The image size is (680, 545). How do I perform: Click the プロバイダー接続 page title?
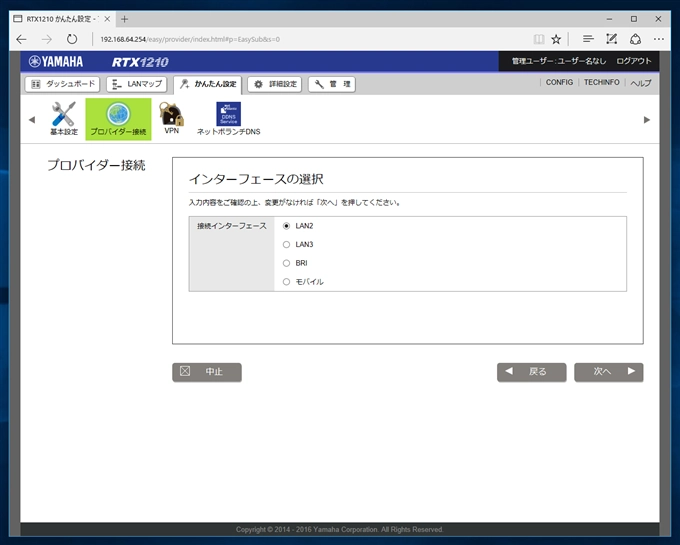coord(96,165)
